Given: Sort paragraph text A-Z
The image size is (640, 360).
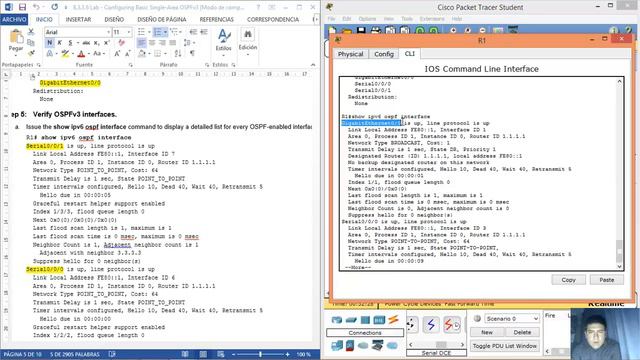Looking at the screenshot, I should tap(178, 53).
